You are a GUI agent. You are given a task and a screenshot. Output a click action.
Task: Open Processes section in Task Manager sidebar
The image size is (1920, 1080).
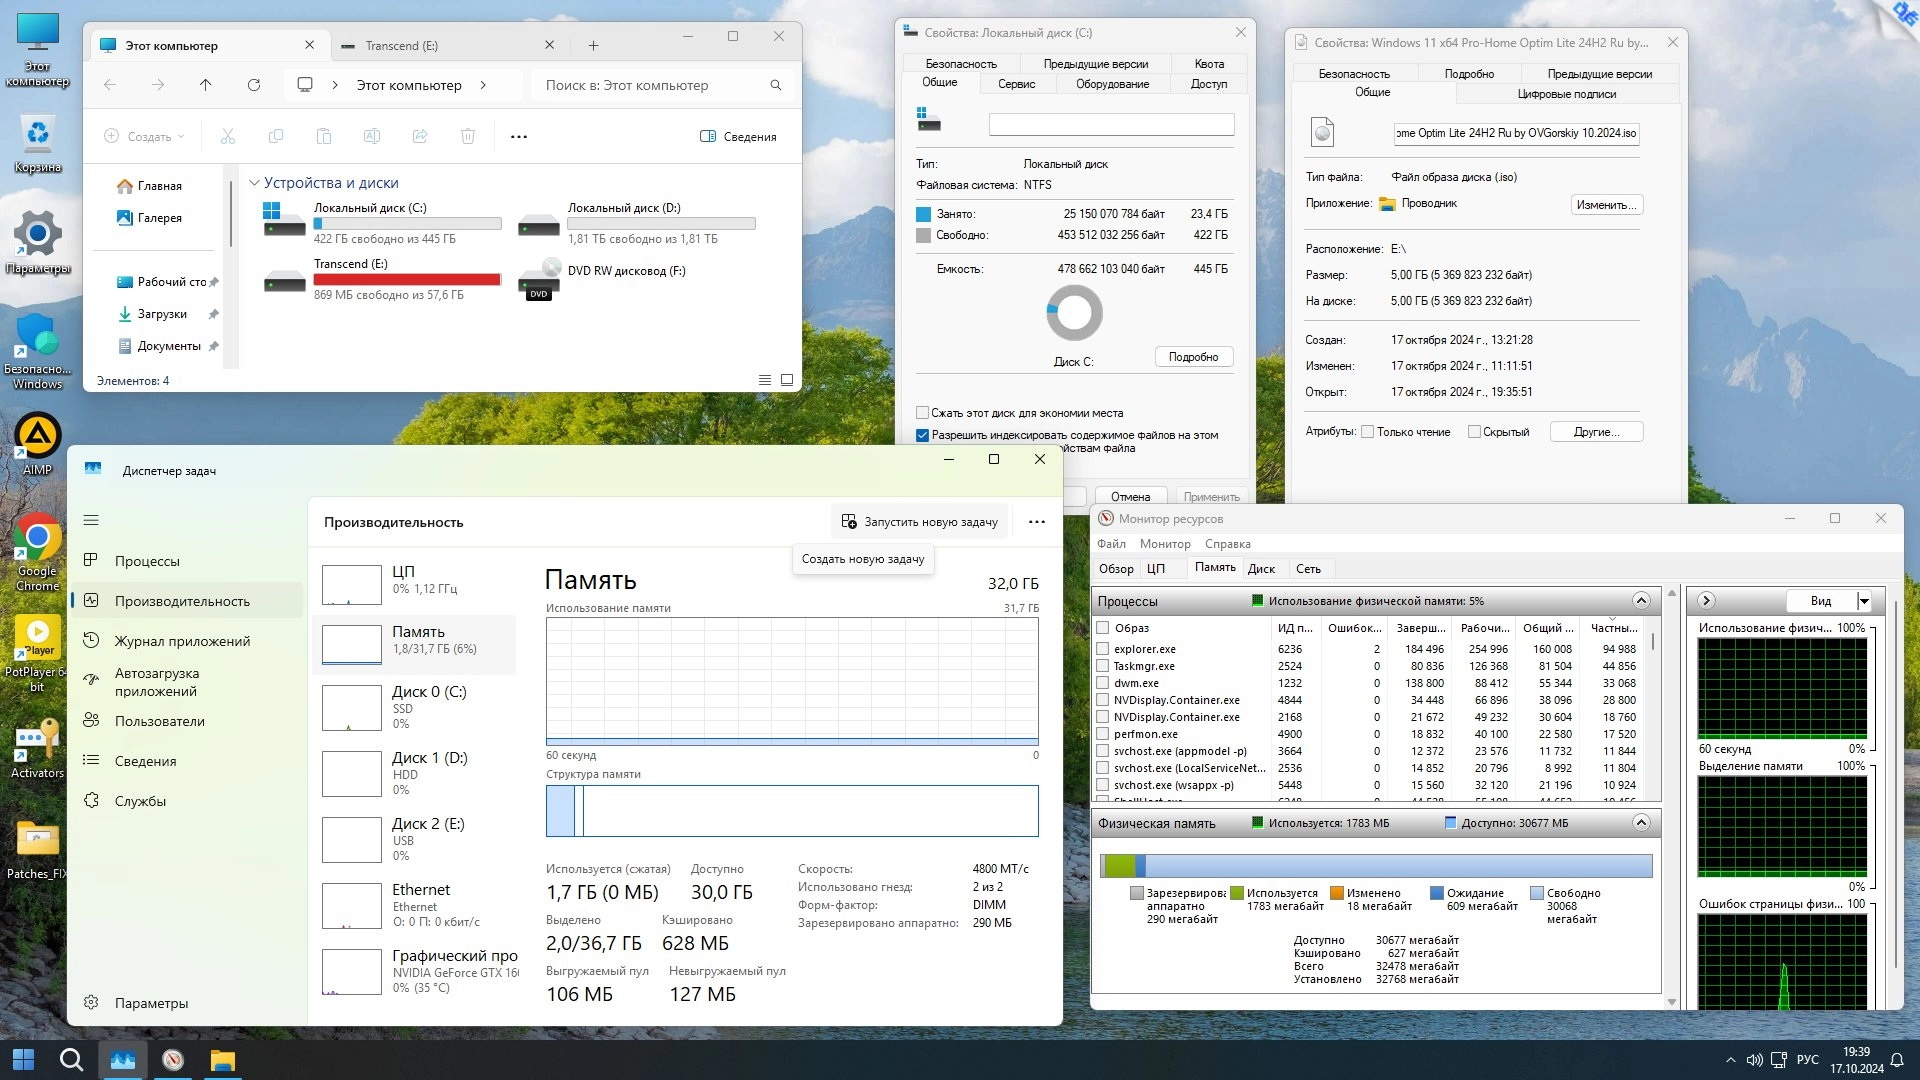(147, 561)
